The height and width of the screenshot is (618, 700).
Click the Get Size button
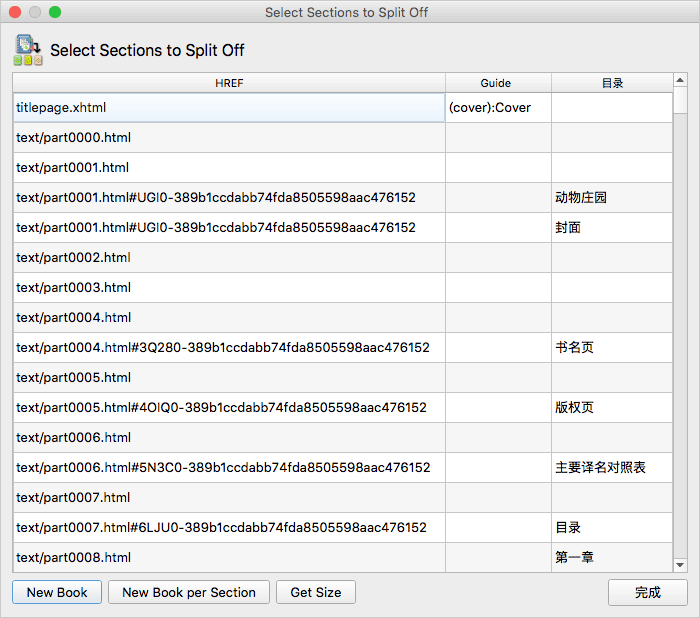click(x=315, y=592)
